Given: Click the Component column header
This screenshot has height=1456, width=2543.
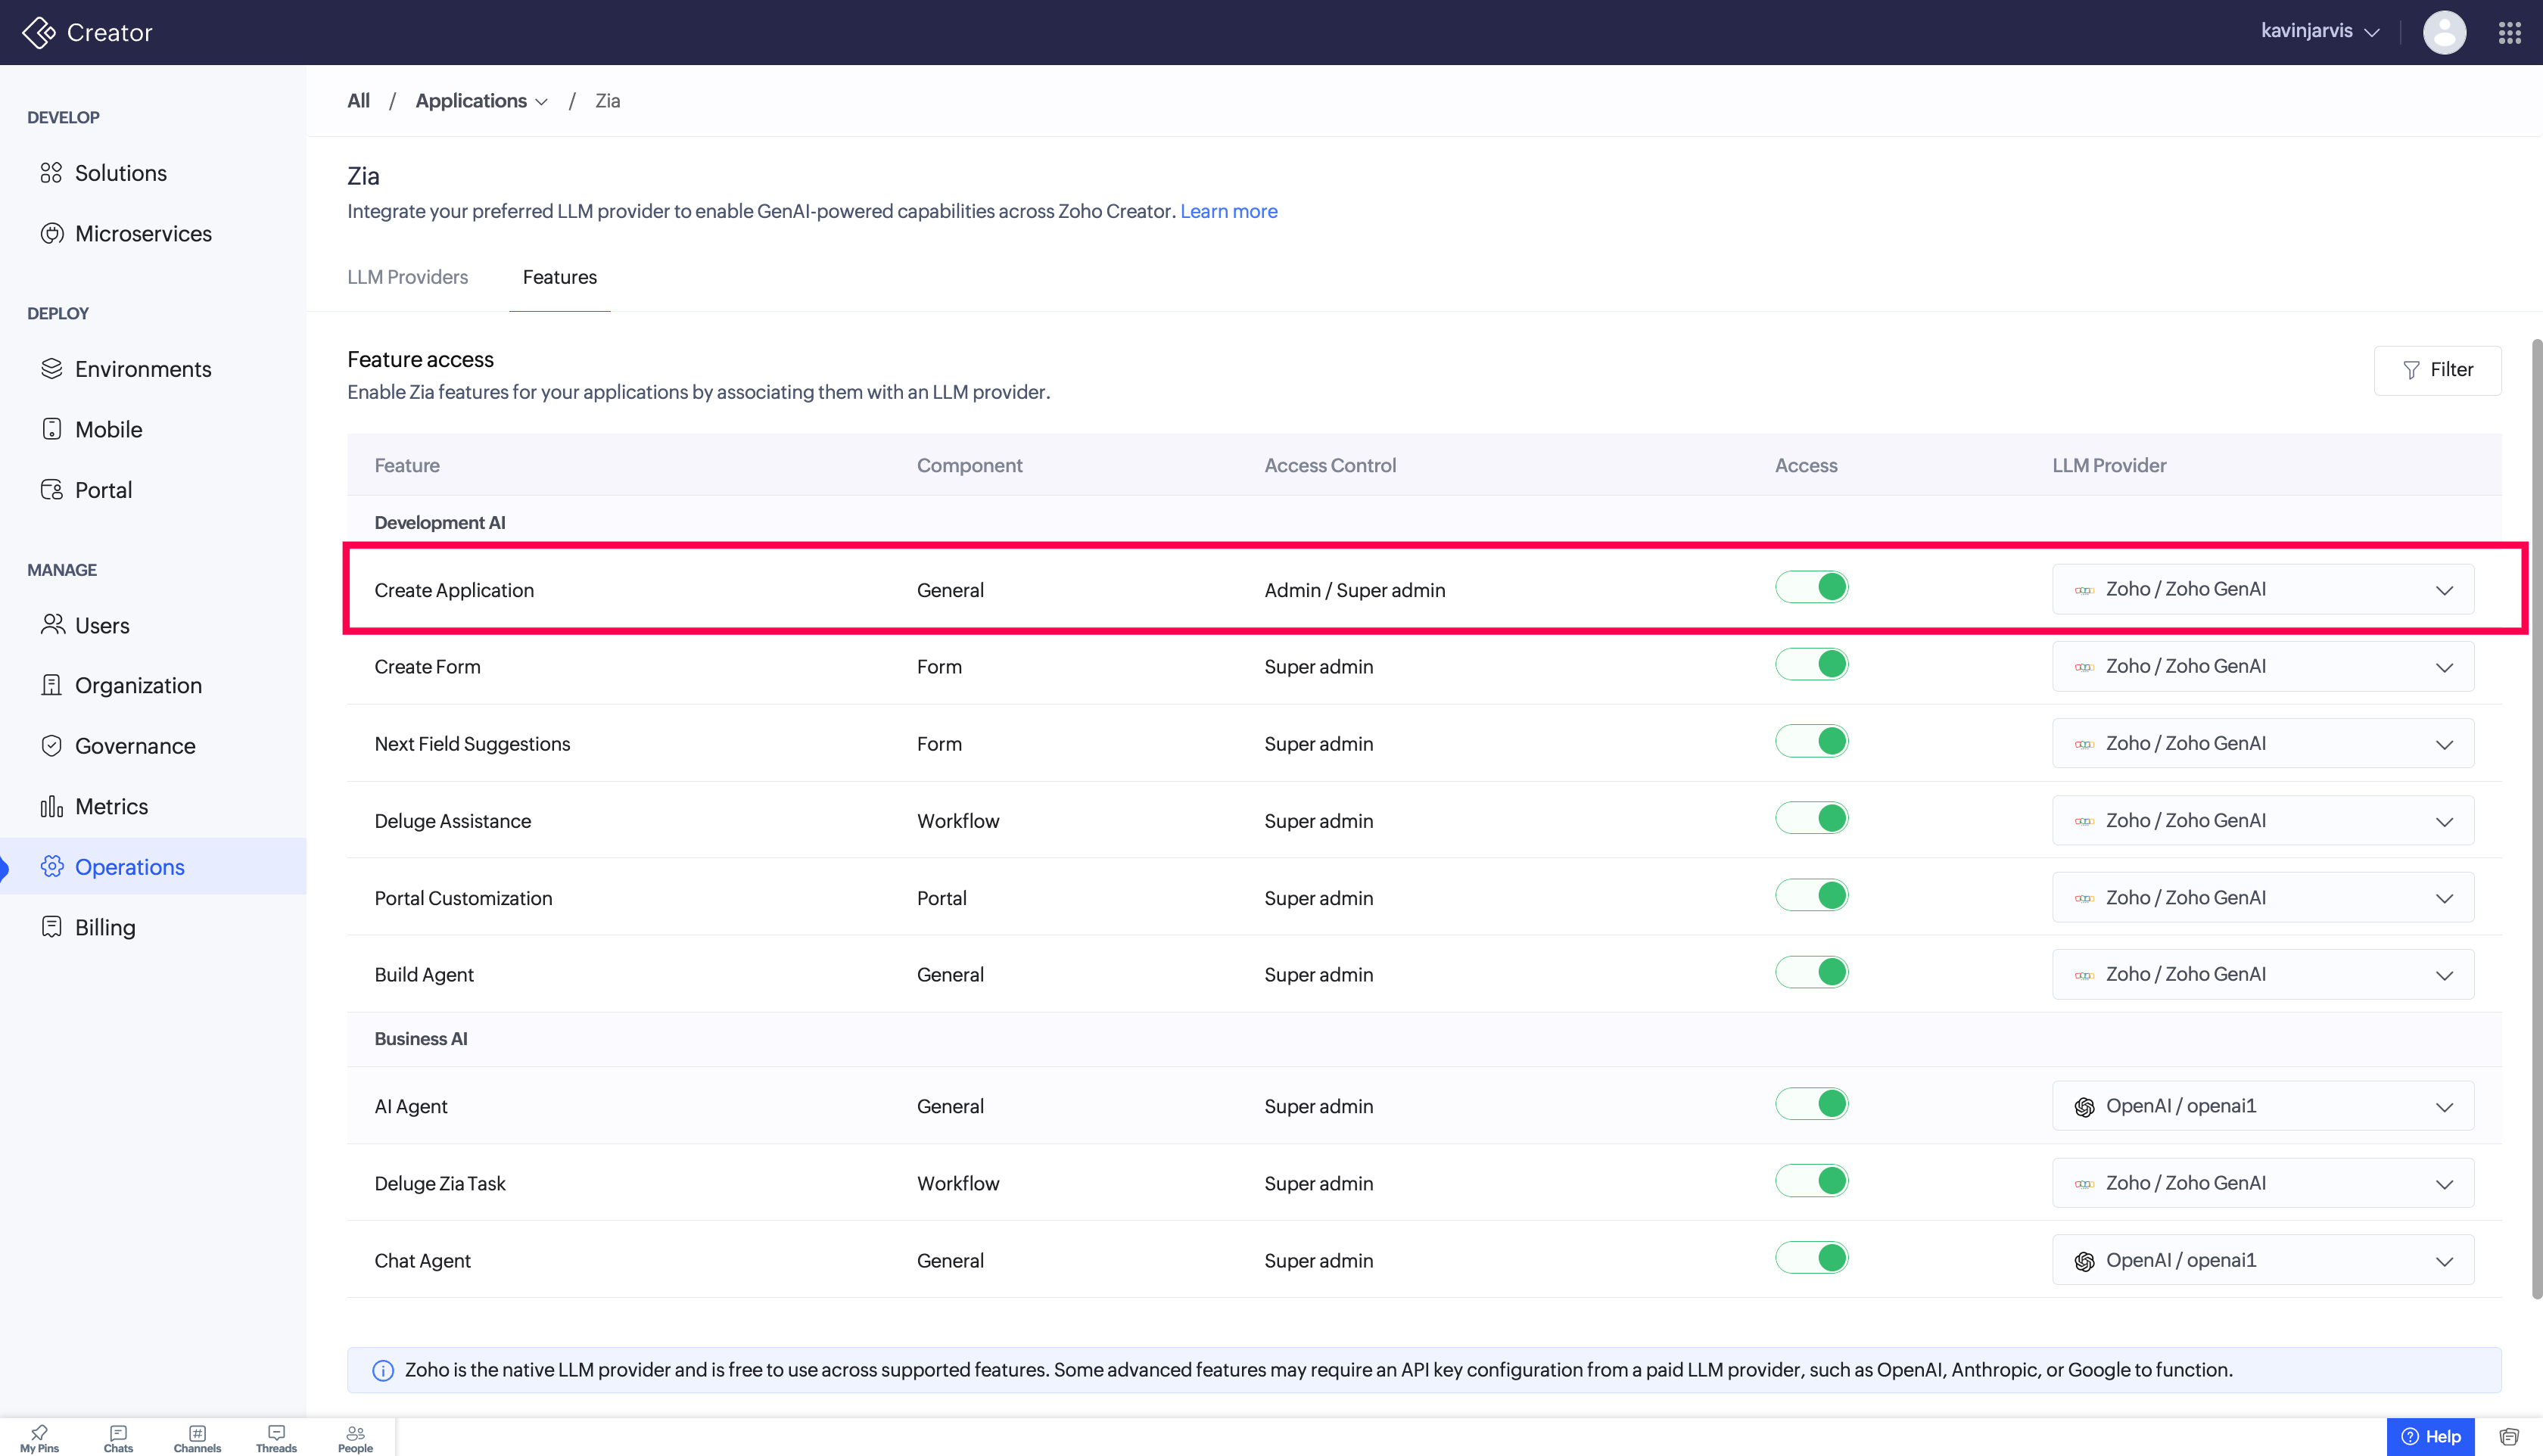Looking at the screenshot, I should tap(969, 465).
